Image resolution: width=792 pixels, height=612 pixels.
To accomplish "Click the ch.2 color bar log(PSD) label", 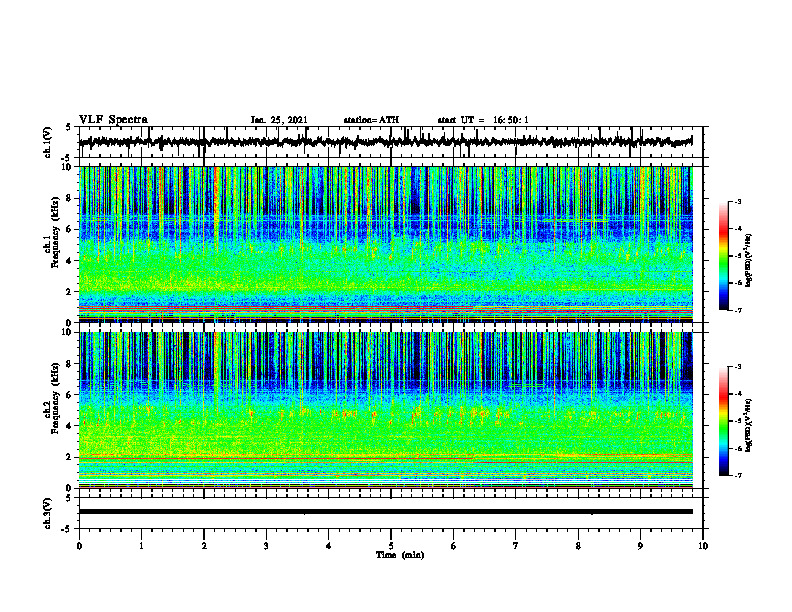I will [x=748, y=425].
